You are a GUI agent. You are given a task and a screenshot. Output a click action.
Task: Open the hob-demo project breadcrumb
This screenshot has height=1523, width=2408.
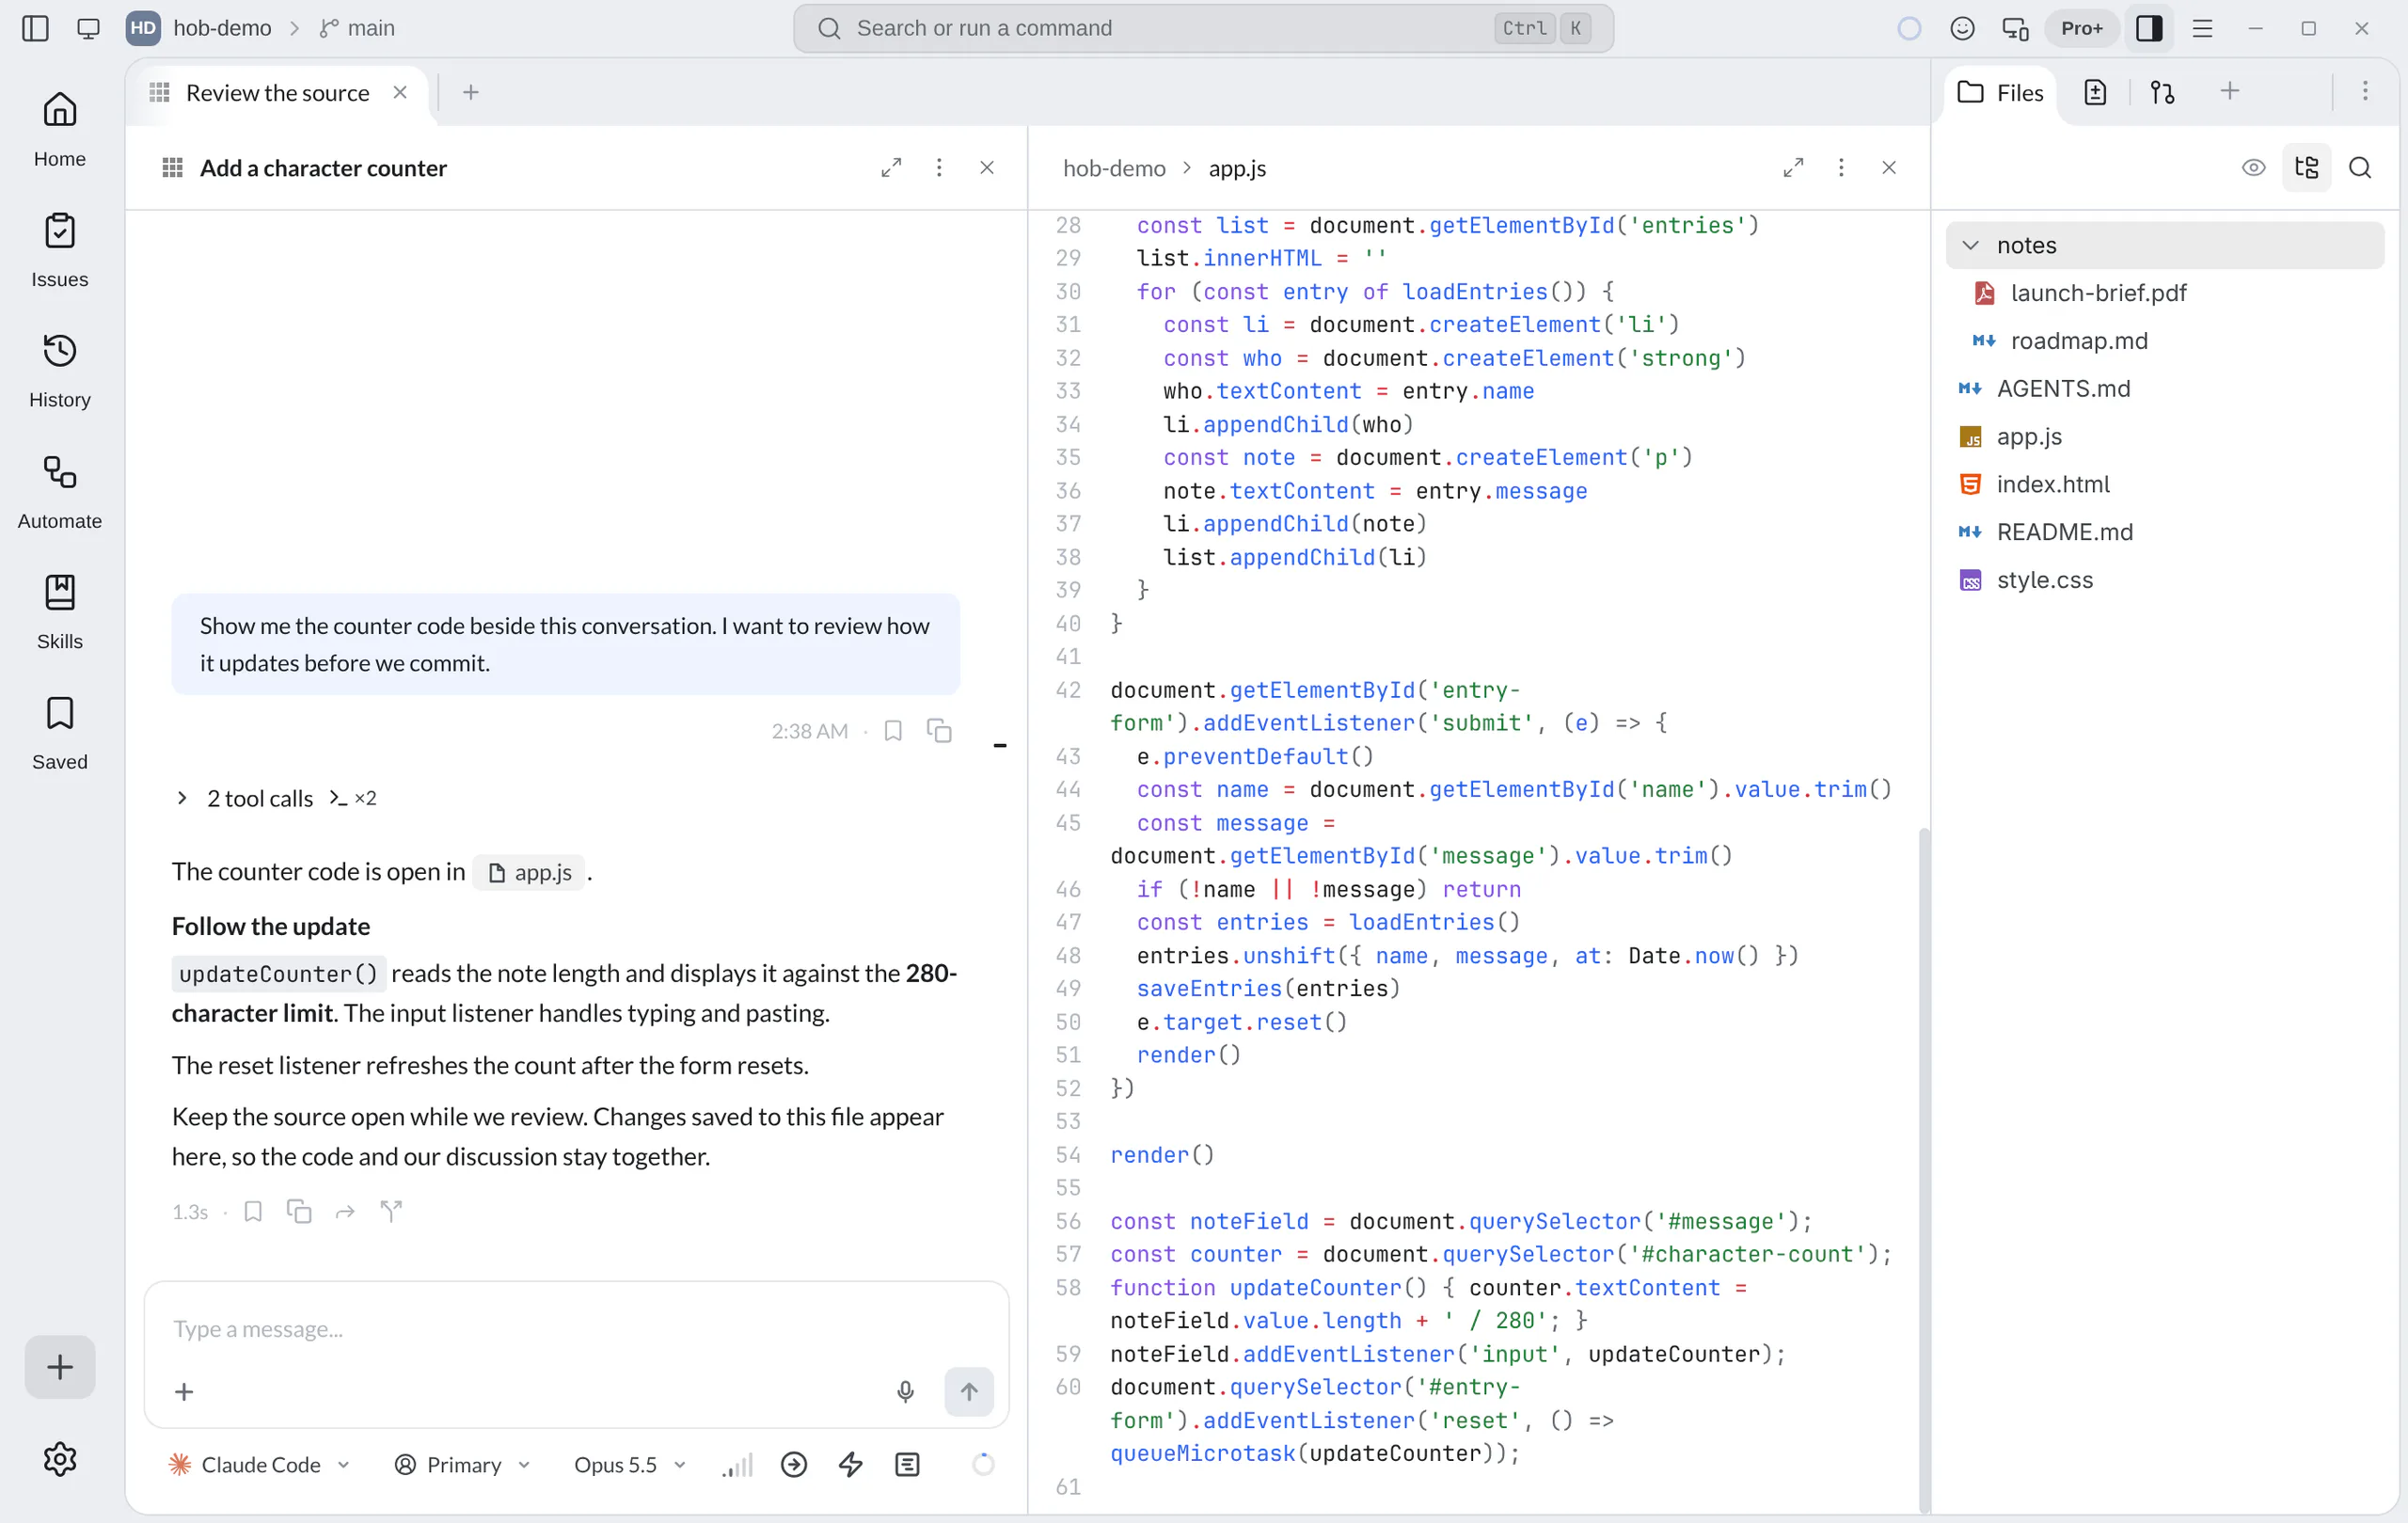click(222, 28)
